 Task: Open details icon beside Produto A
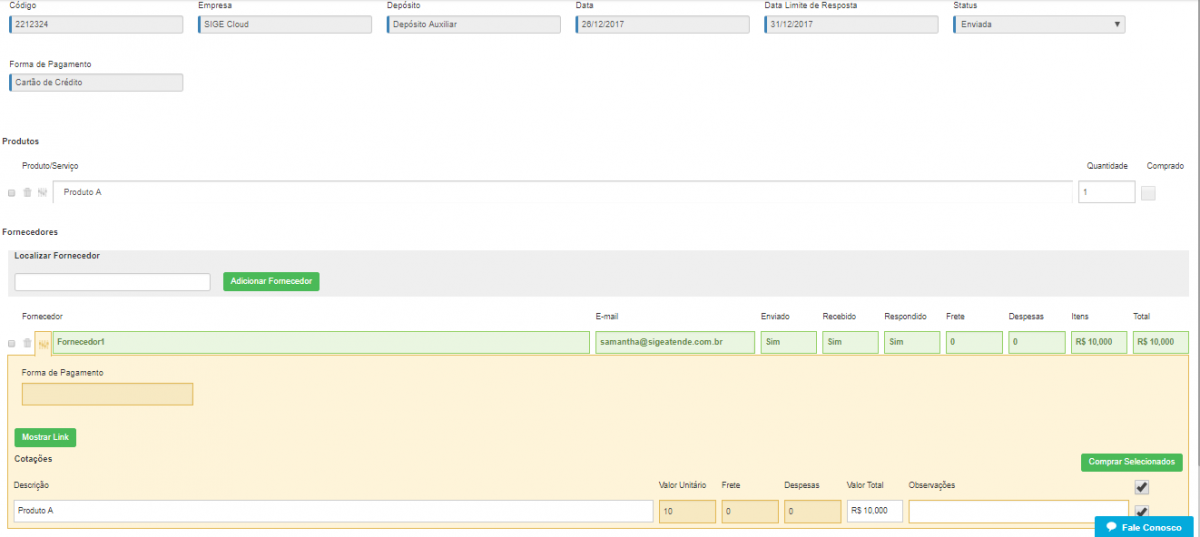[42, 192]
